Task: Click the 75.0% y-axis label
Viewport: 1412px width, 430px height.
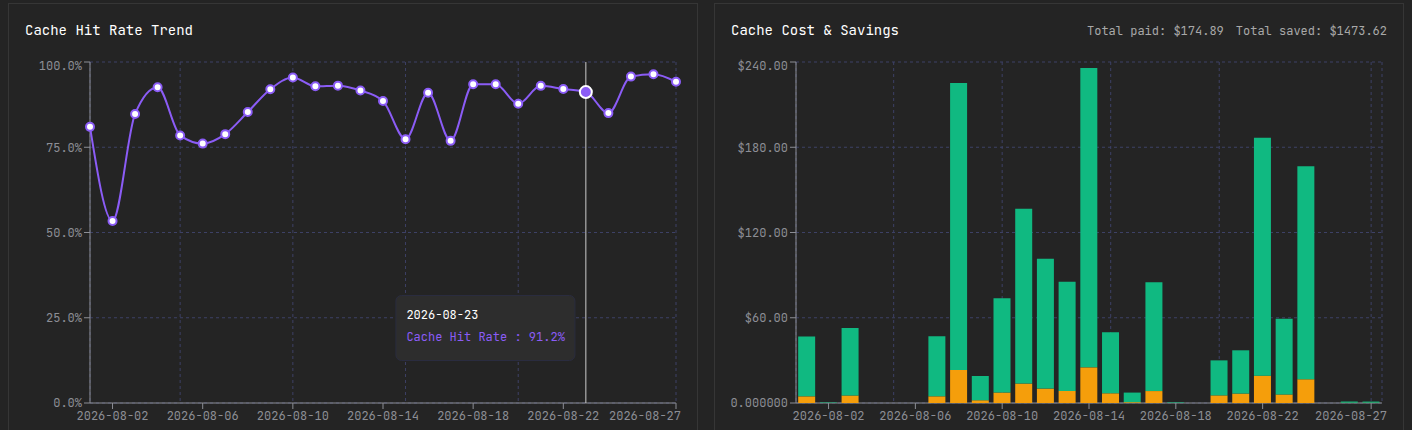Action: [x=63, y=148]
